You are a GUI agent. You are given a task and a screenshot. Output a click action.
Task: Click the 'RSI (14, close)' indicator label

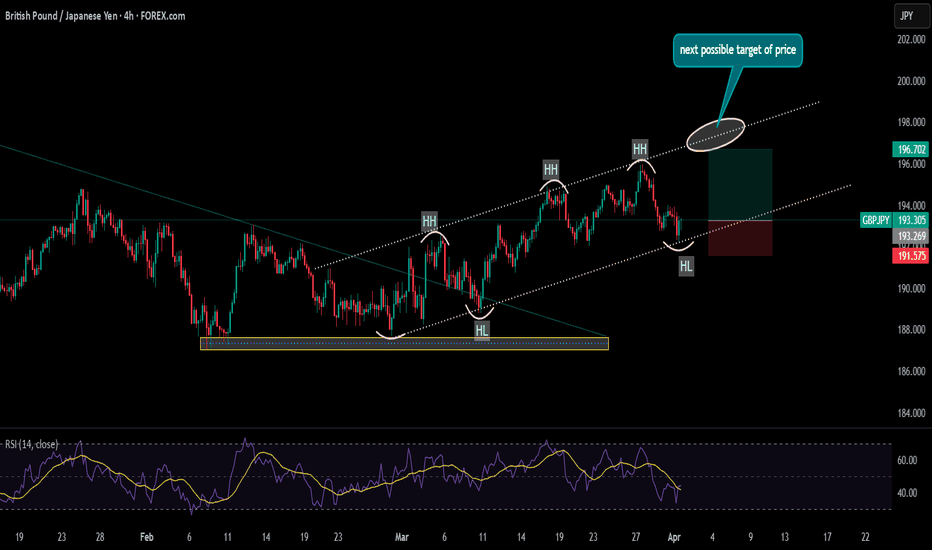click(x=32, y=444)
